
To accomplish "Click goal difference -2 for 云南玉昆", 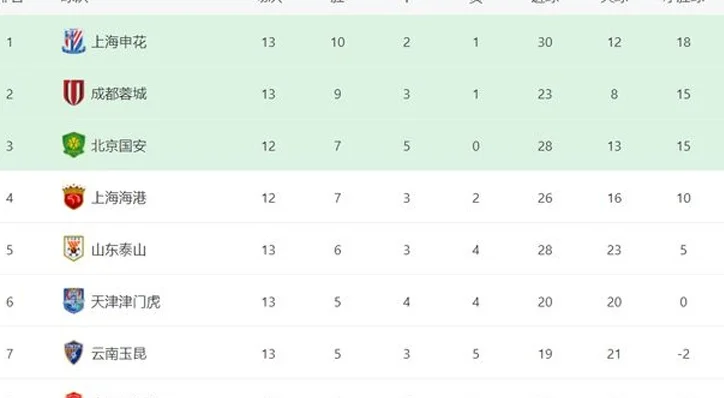I will pos(683,354).
